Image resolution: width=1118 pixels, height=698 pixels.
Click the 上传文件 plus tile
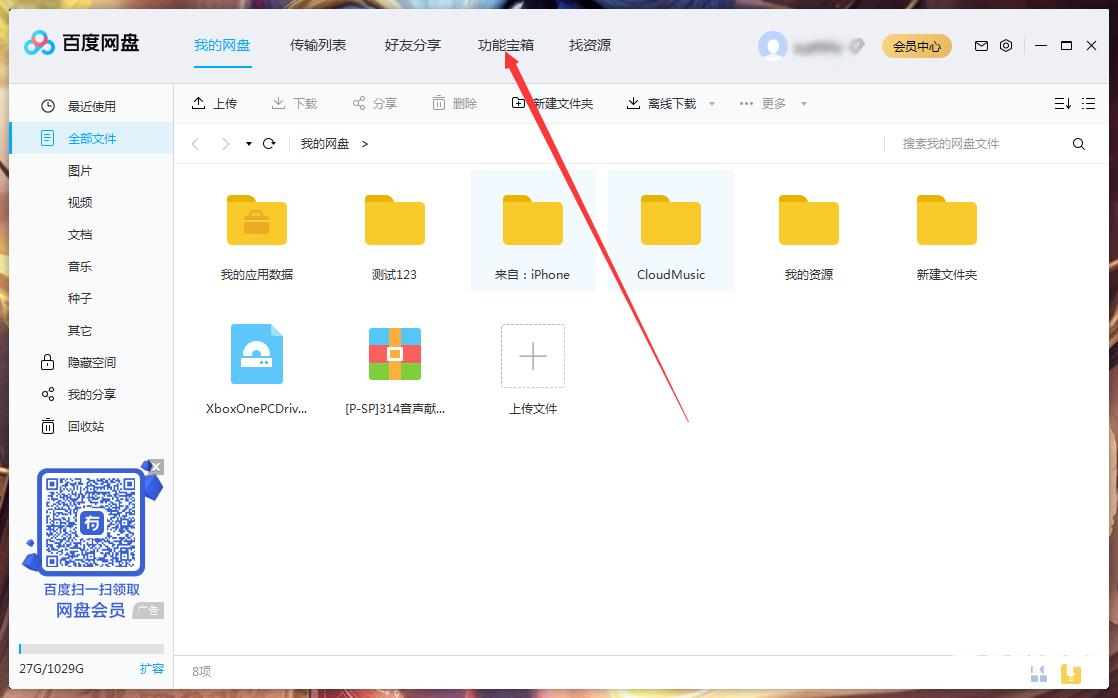click(x=533, y=356)
